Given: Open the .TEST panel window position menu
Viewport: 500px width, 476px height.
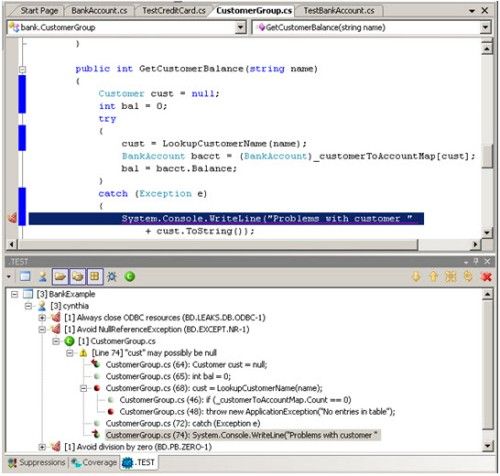Looking at the screenshot, I should click(x=466, y=262).
